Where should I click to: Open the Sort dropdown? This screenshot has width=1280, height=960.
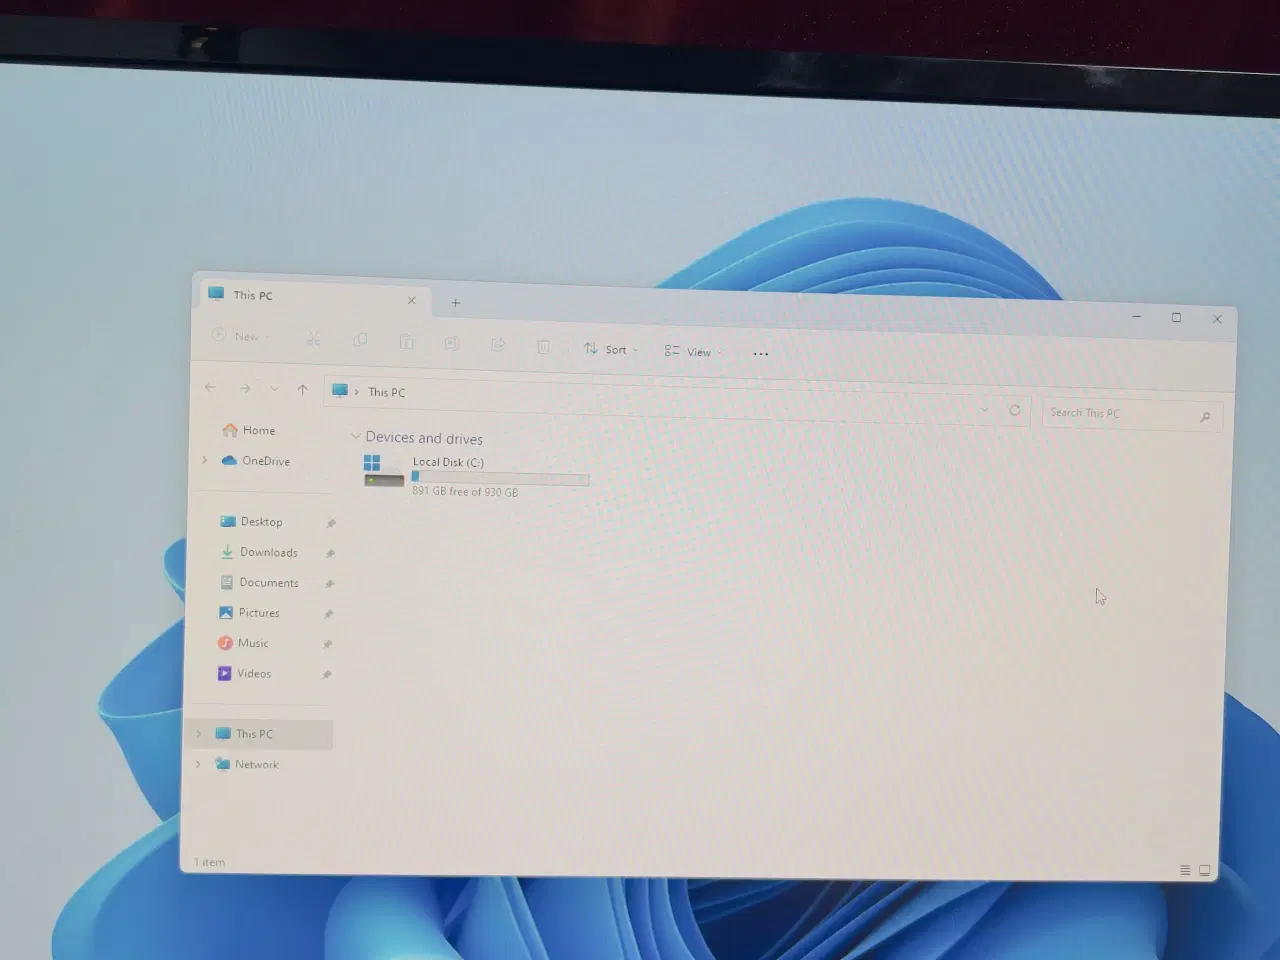click(611, 349)
